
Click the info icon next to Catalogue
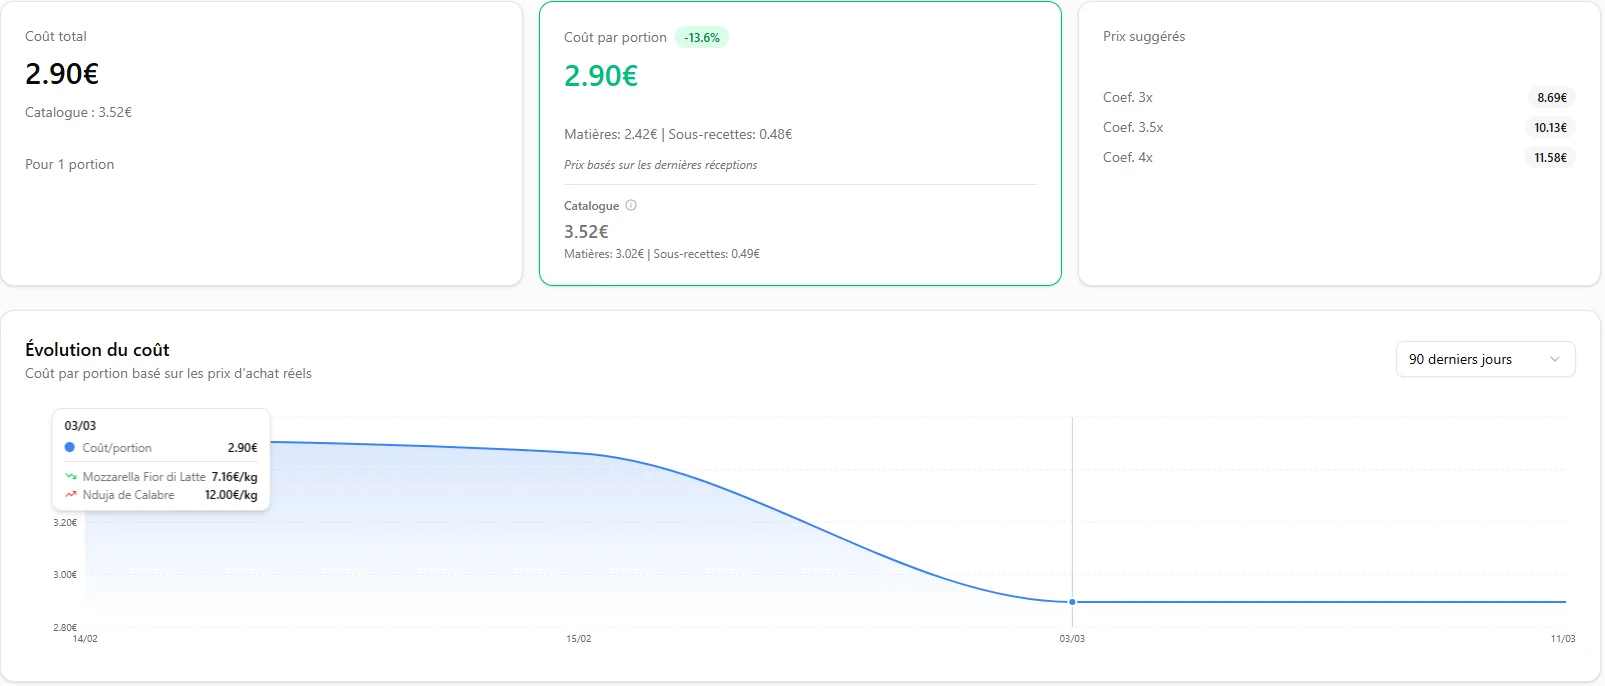tap(631, 205)
